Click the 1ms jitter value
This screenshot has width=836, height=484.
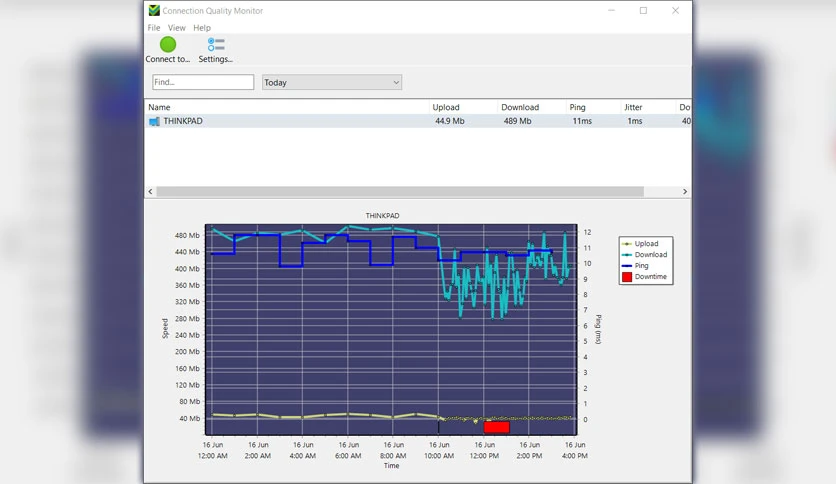pyautogui.click(x=634, y=121)
